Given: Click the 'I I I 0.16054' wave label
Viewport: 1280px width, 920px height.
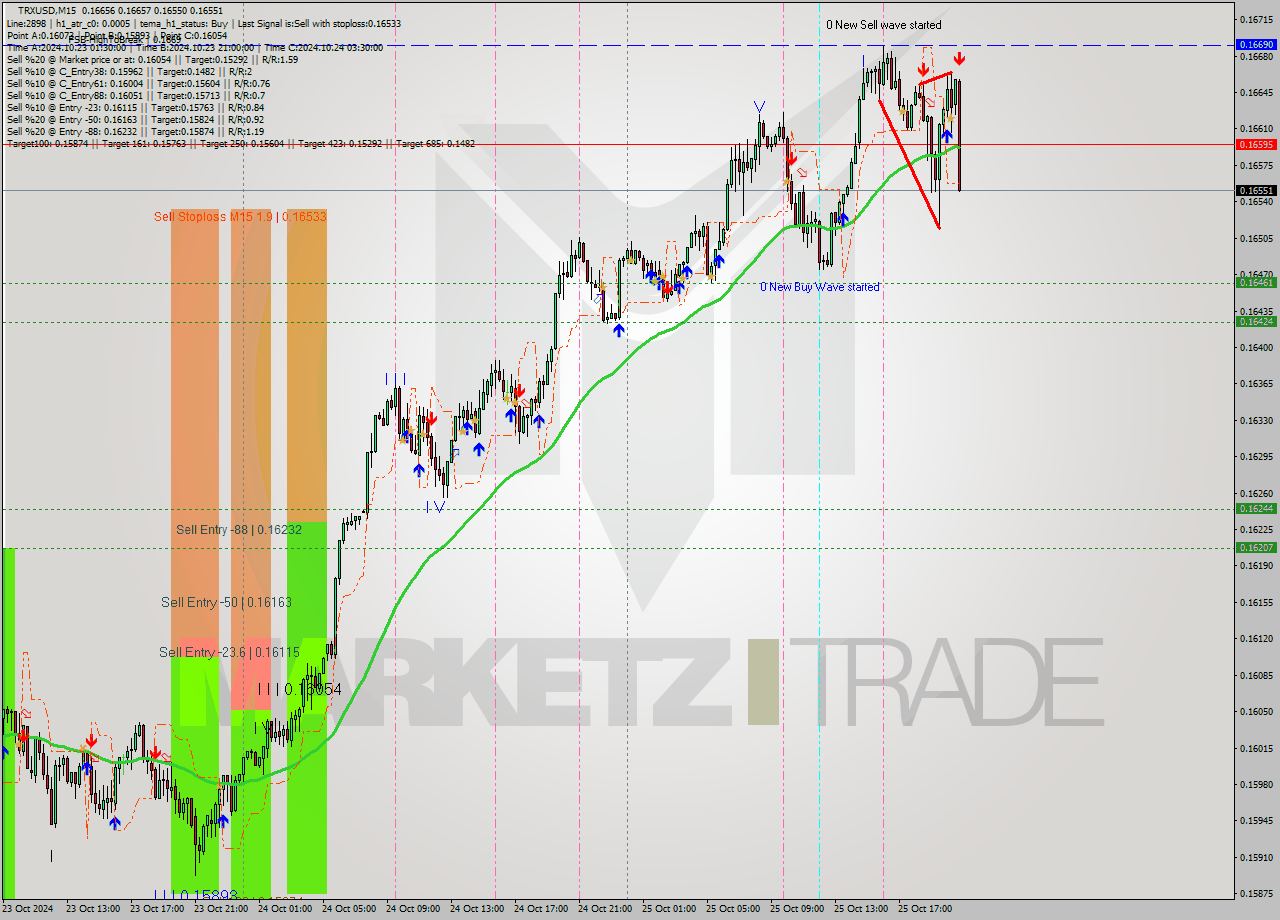Looking at the screenshot, I should click(299, 689).
